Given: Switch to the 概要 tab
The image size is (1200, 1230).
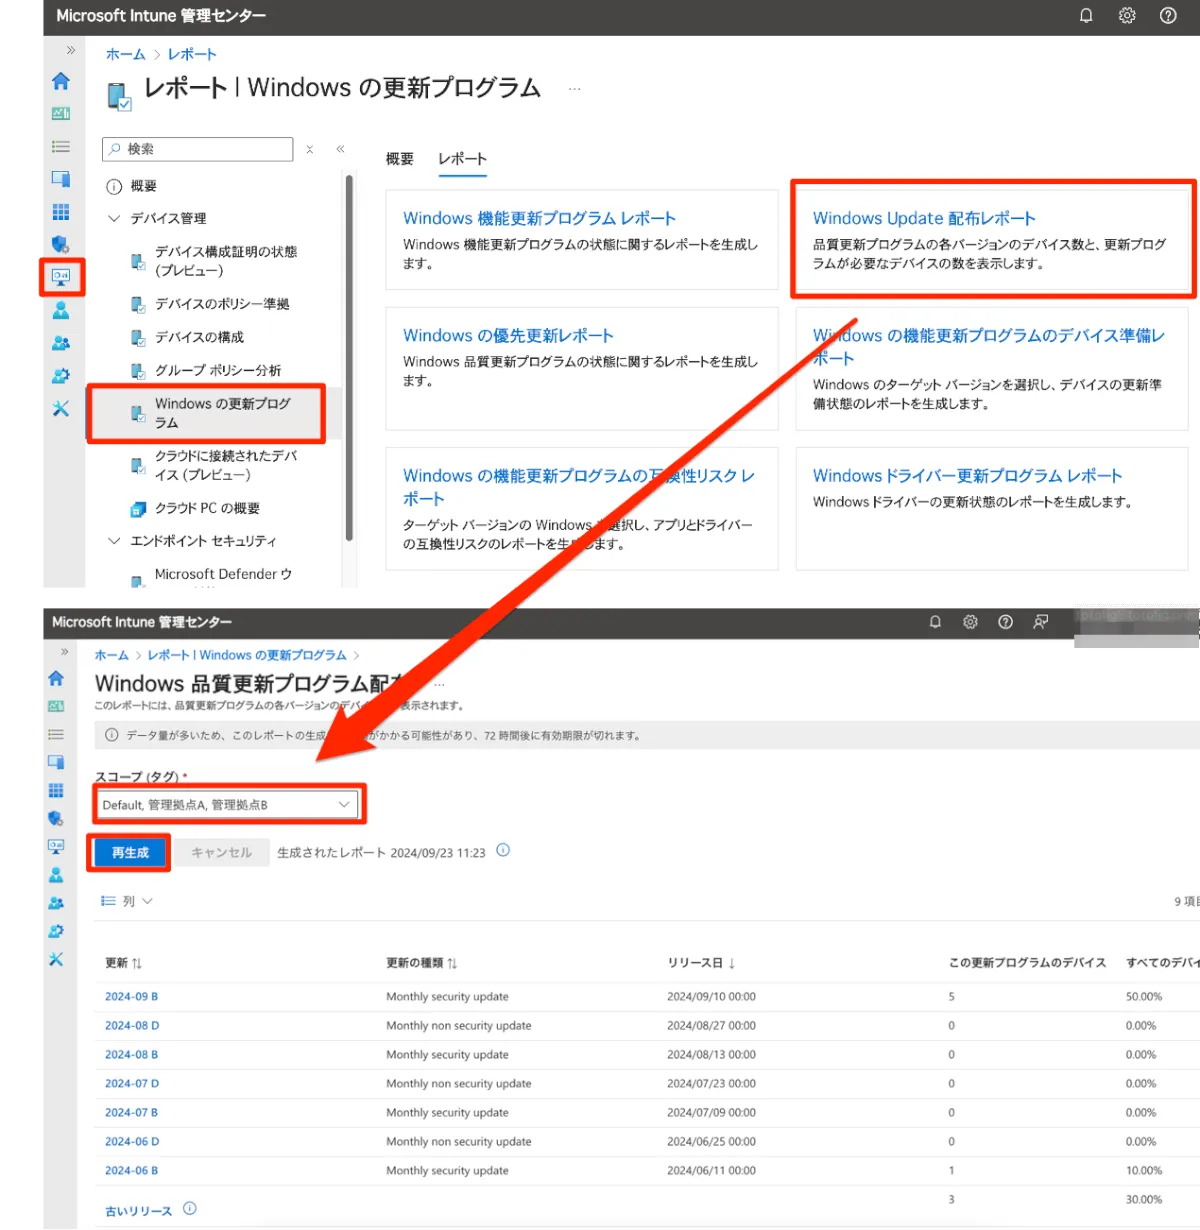Looking at the screenshot, I should (x=400, y=159).
